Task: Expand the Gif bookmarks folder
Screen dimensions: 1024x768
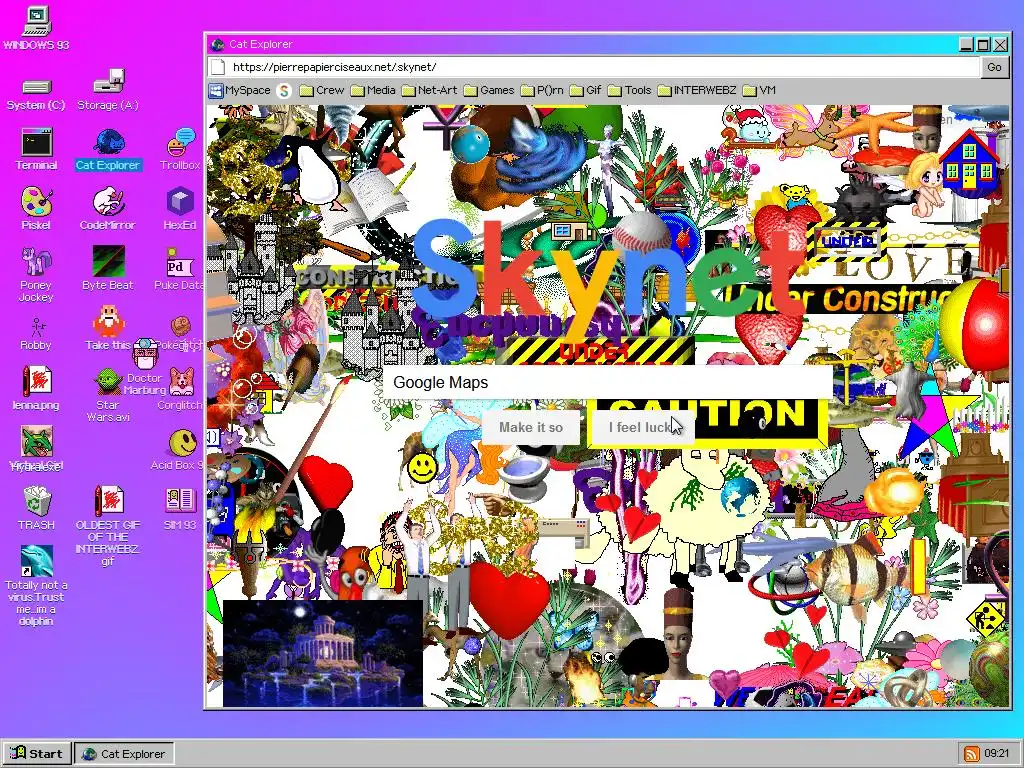Action: 585,90
